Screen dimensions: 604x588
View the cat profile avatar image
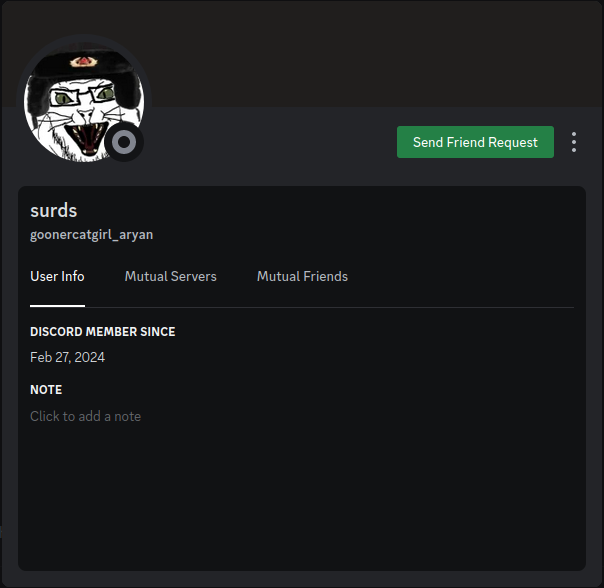[84, 102]
